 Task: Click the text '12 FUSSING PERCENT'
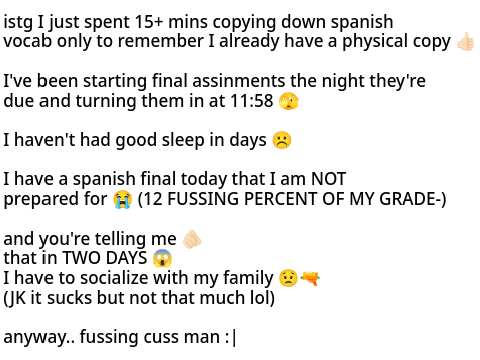click(x=227, y=199)
